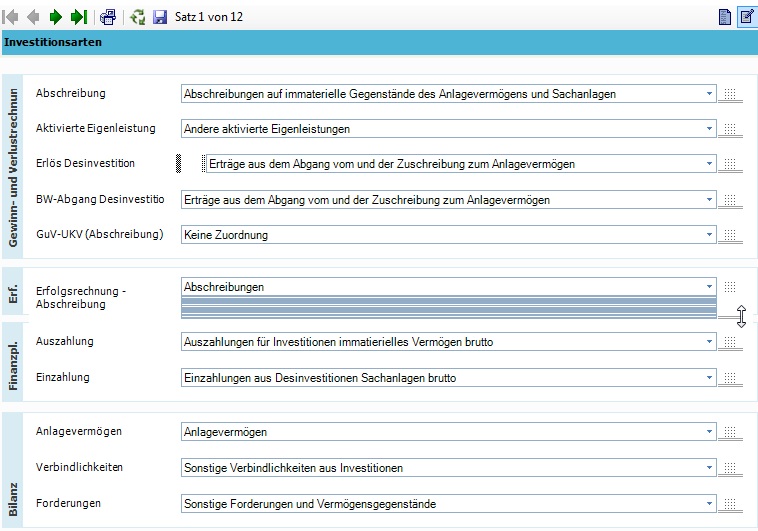Expand the Einzahlung dropdown arrow

[x=709, y=377]
